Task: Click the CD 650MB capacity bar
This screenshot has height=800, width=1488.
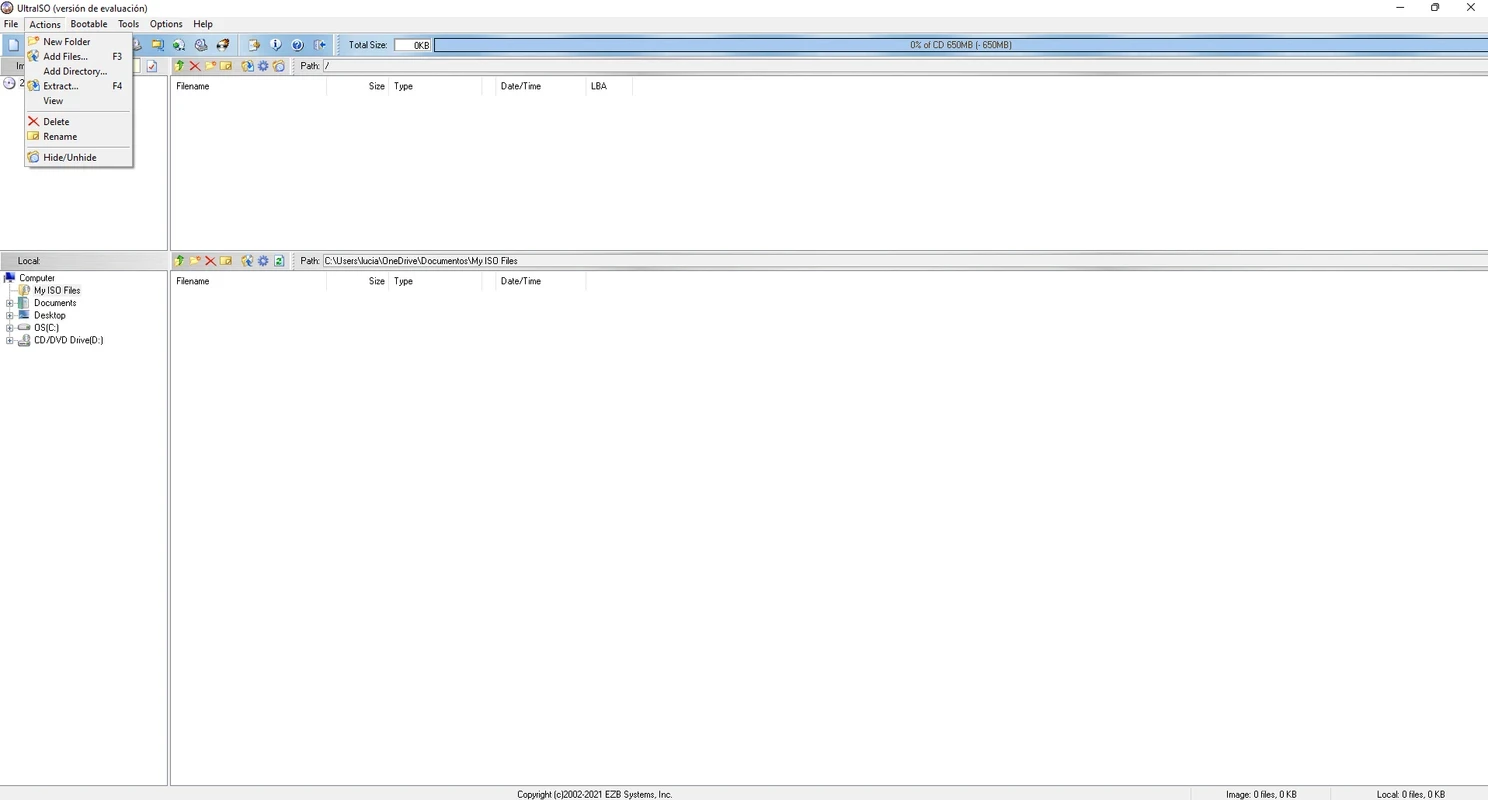Action: point(960,45)
